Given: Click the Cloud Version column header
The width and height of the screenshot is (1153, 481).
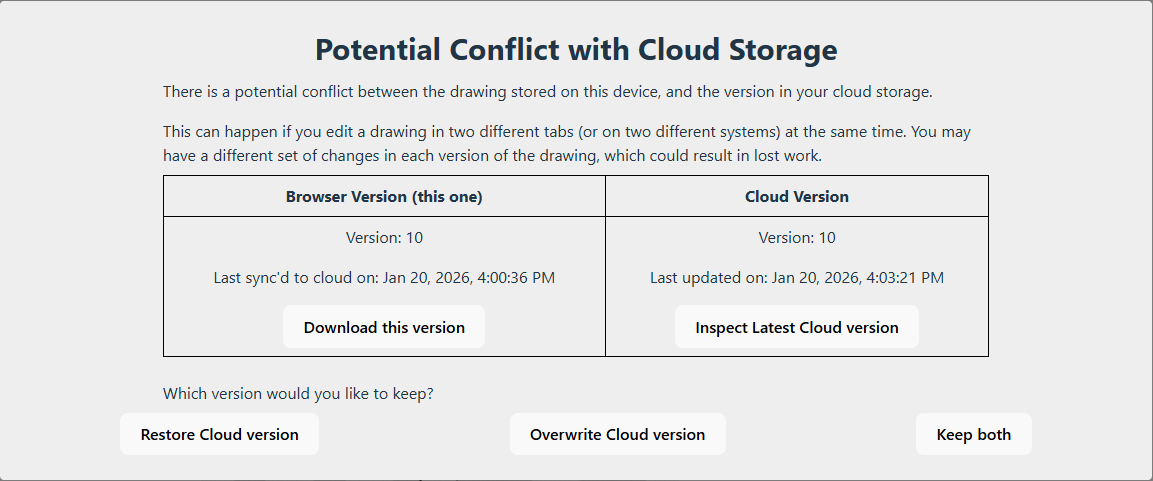Looking at the screenshot, I should click(796, 197).
